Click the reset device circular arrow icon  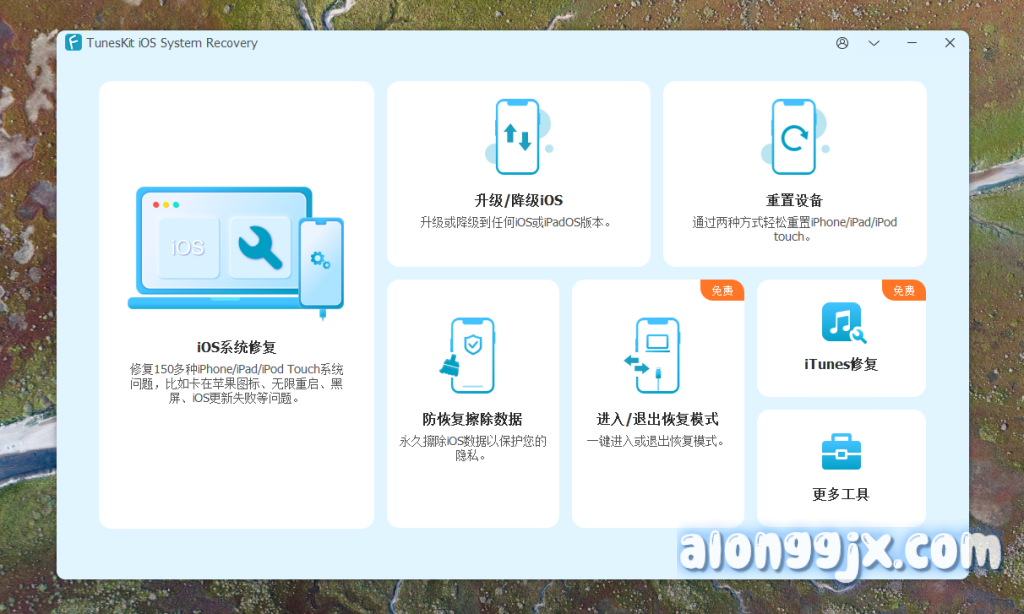click(794, 136)
